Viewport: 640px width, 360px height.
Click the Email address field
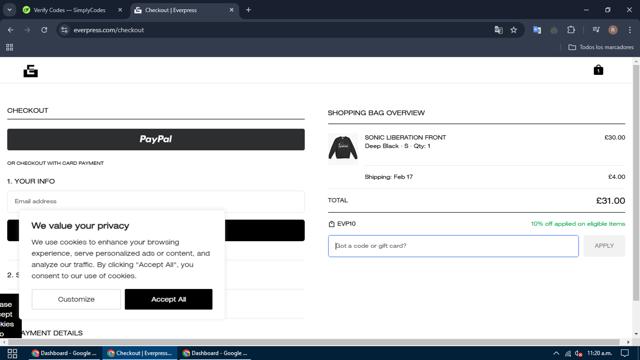click(156, 201)
